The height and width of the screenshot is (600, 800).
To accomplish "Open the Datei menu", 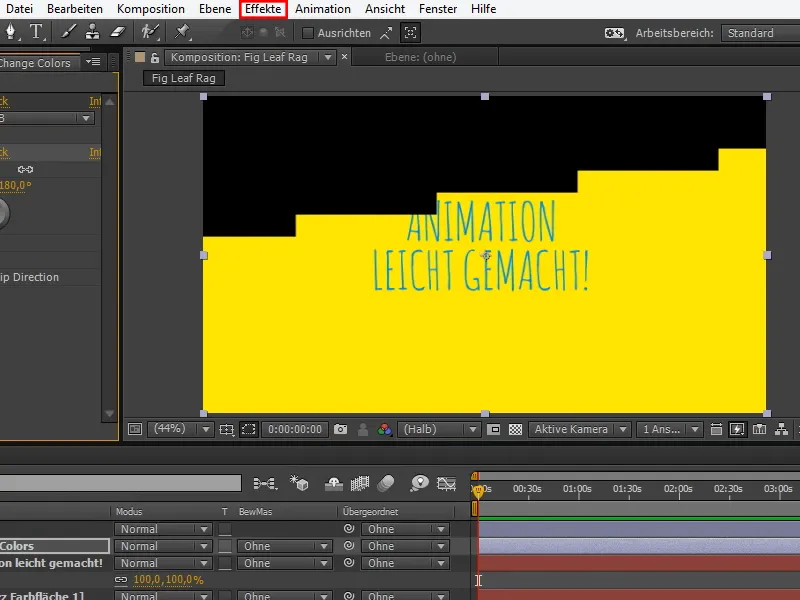I will [19, 9].
